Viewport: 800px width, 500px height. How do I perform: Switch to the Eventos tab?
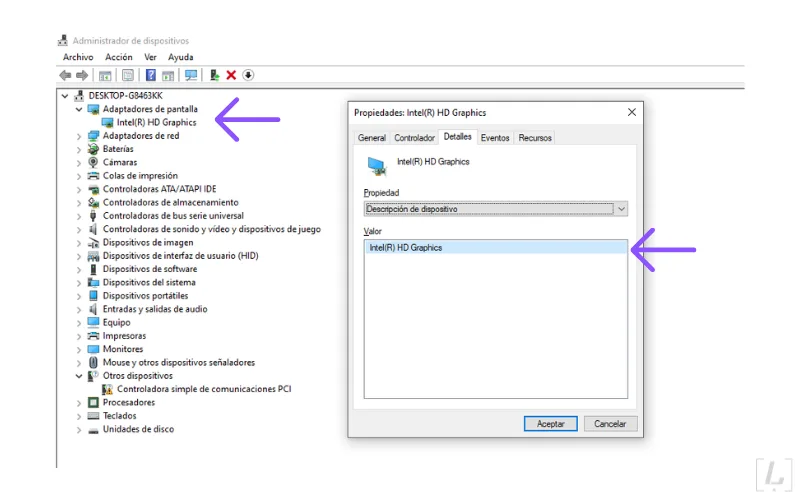pyautogui.click(x=494, y=138)
